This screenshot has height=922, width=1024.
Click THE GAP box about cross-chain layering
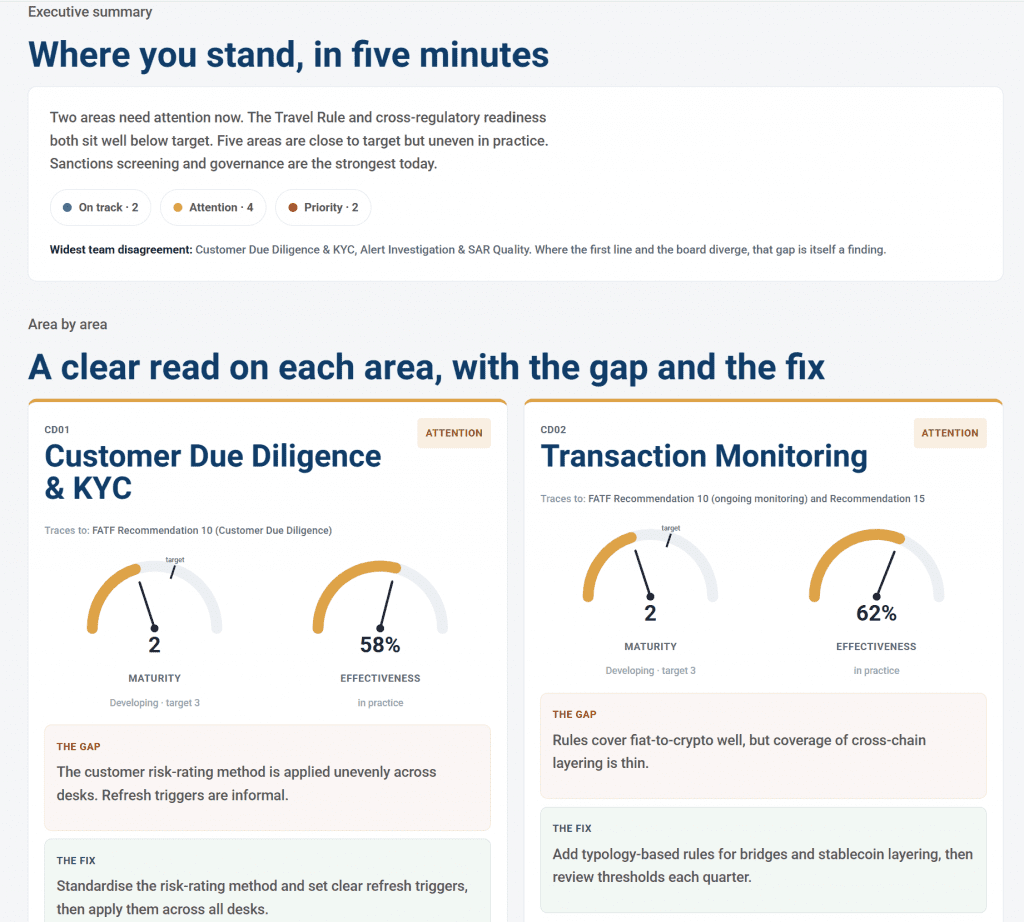point(763,746)
